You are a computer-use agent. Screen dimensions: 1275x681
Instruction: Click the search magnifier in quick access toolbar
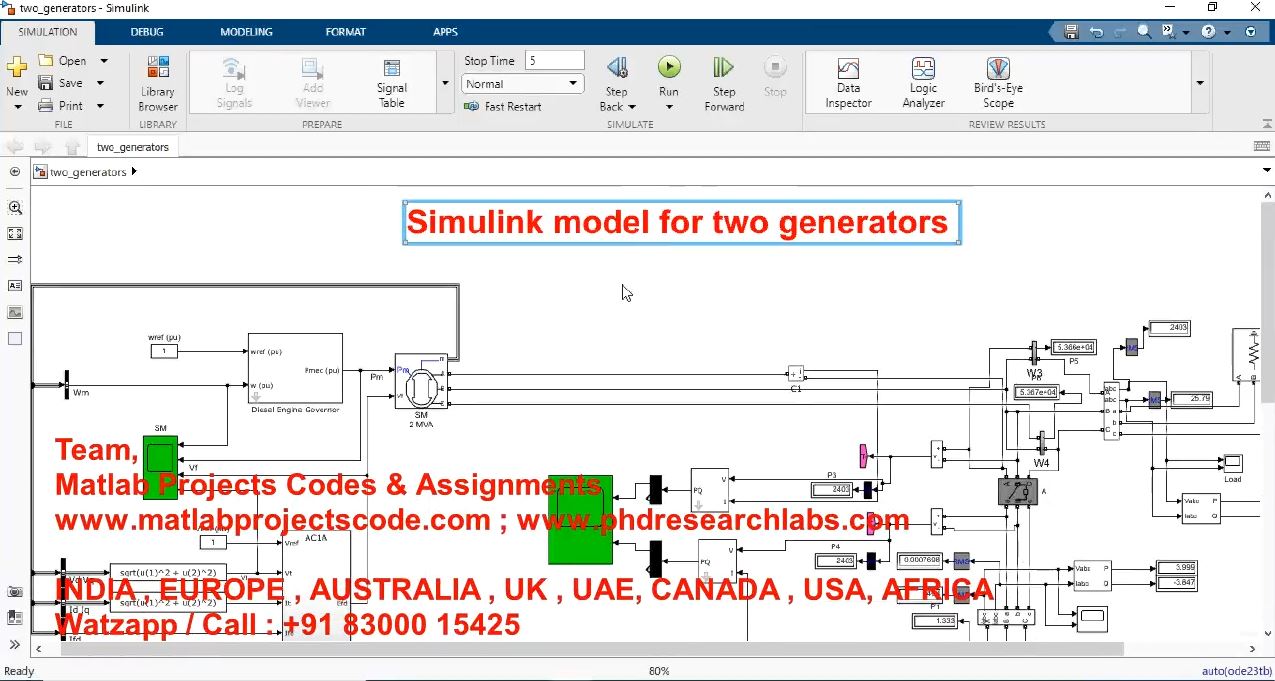pyautogui.click(x=1144, y=32)
